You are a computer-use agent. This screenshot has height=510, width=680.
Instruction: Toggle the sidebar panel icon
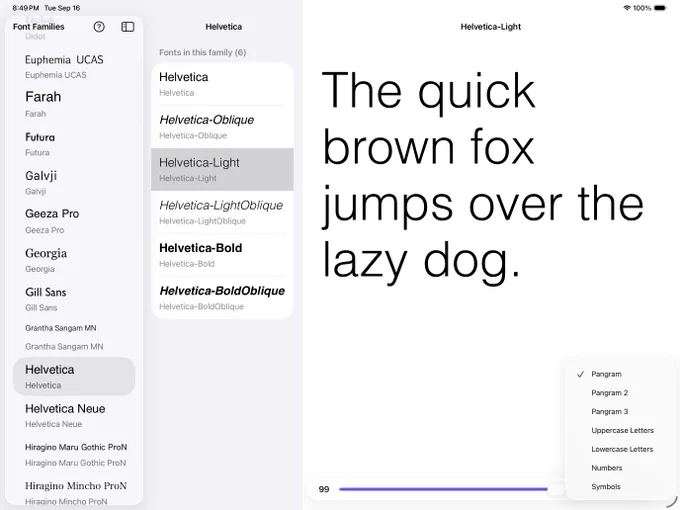128,27
